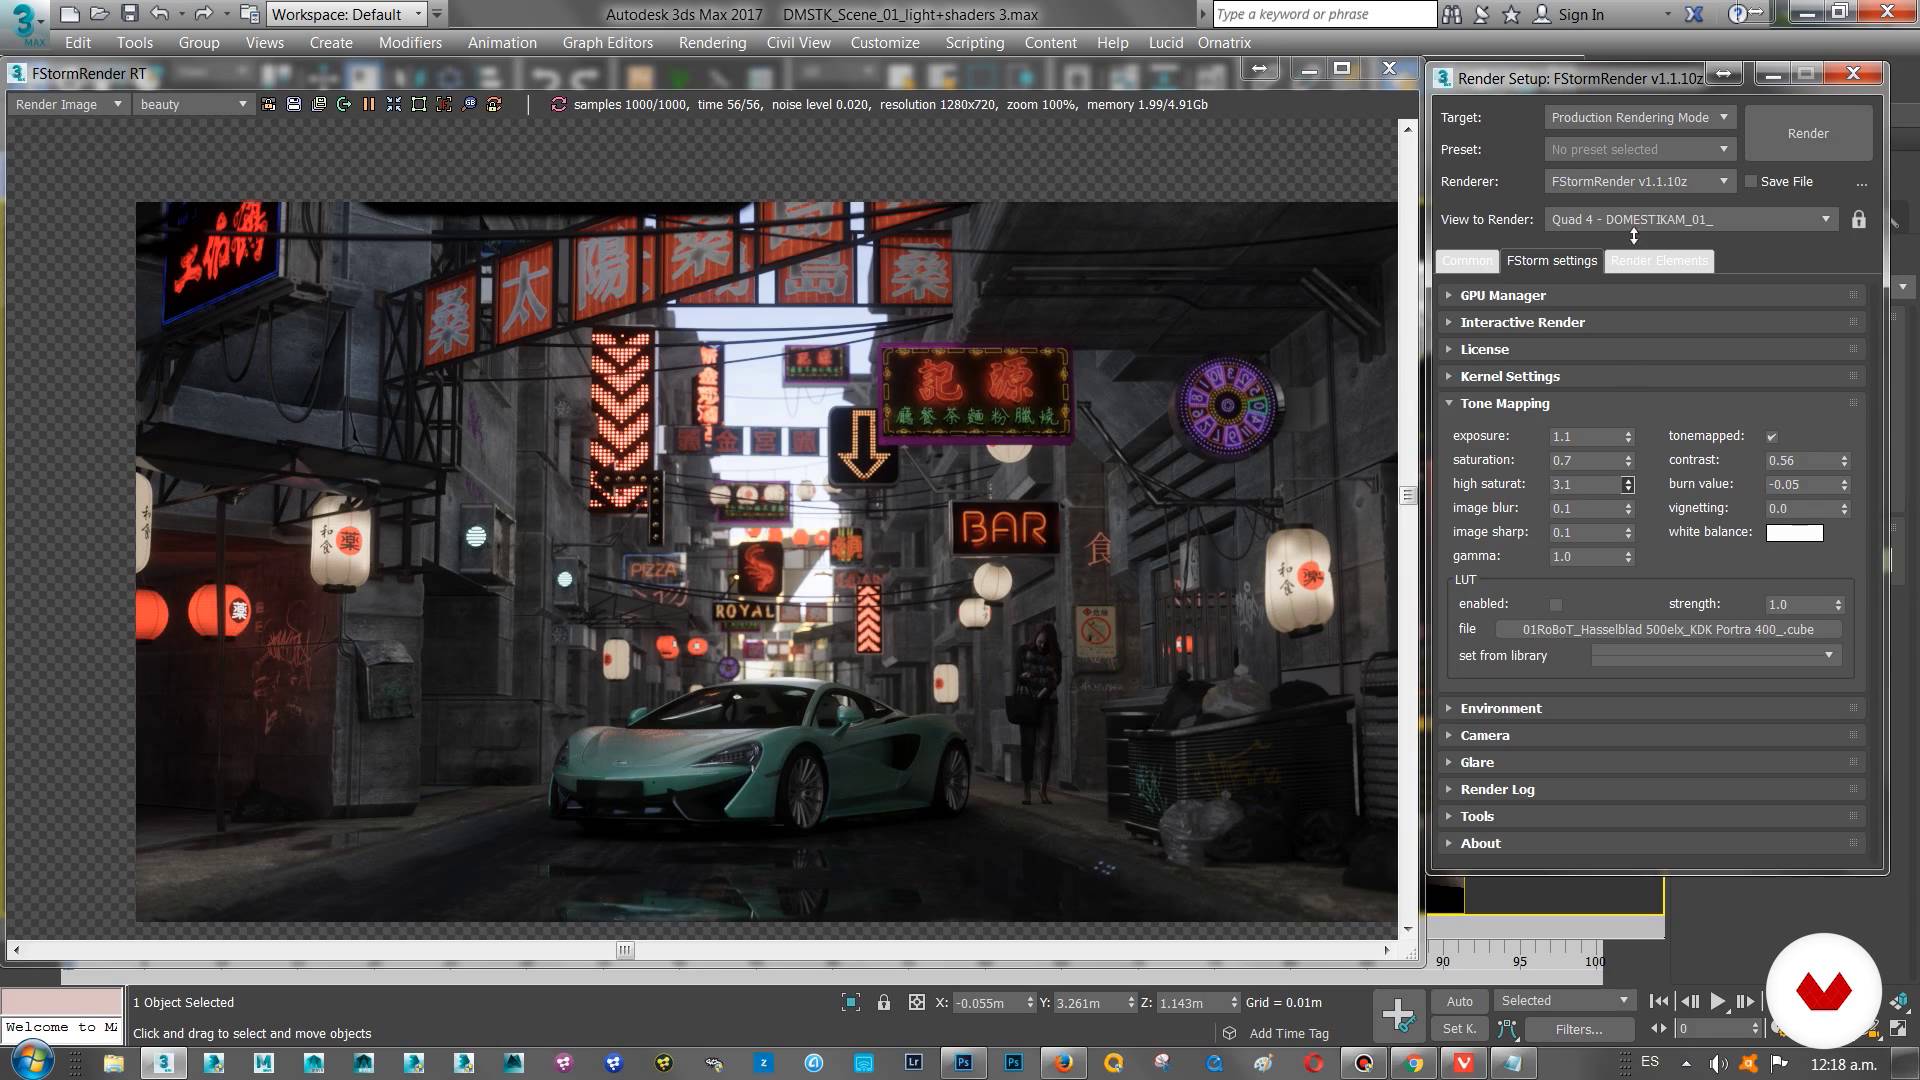Click the high saturat spinner arrows
This screenshot has width=1920, height=1080.
click(x=1628, y=485)
